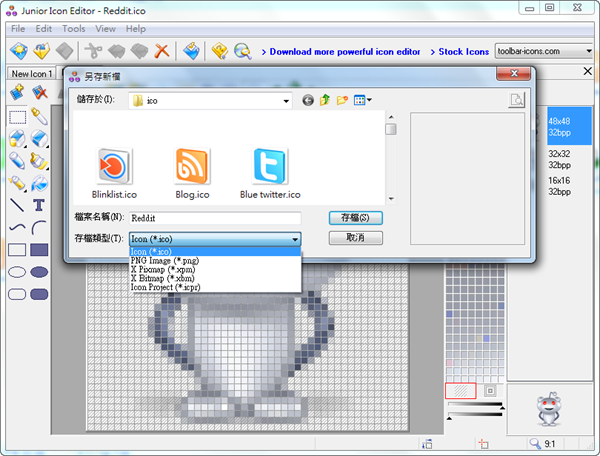The image size is (600, 456).
Task: Follow the Stock Icons link
Action: 463,52
